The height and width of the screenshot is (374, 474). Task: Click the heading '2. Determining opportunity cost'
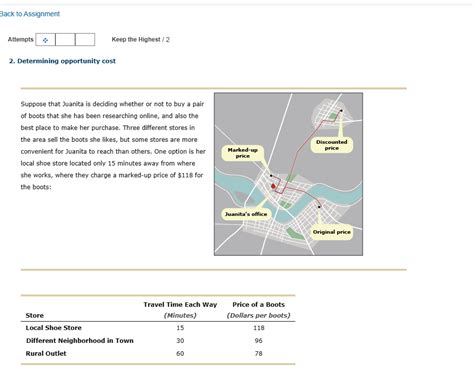tap(62, 61)
